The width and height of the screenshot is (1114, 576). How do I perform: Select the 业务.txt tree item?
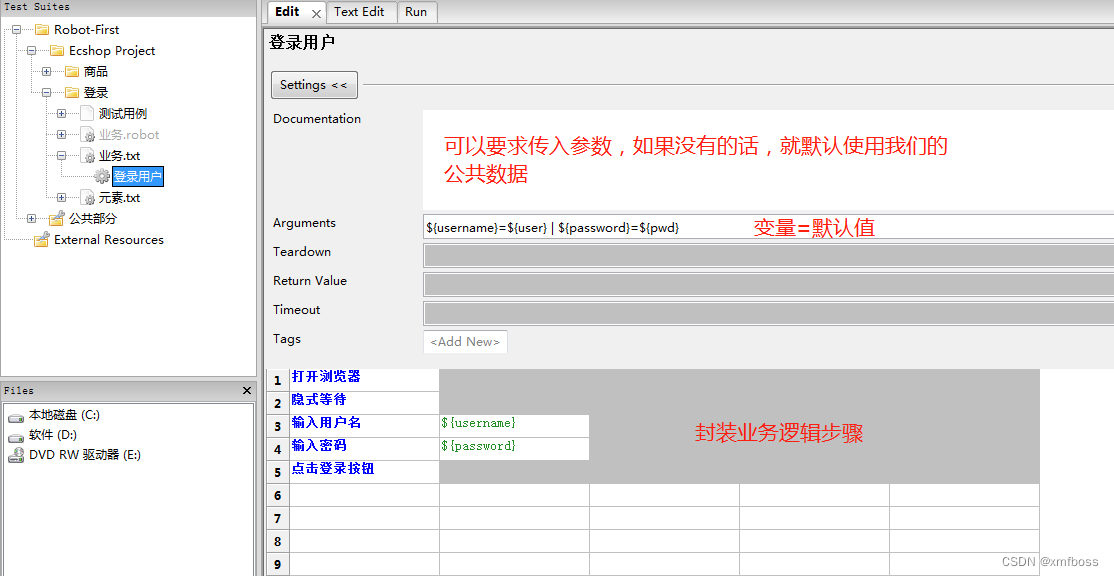click(119, 156)
